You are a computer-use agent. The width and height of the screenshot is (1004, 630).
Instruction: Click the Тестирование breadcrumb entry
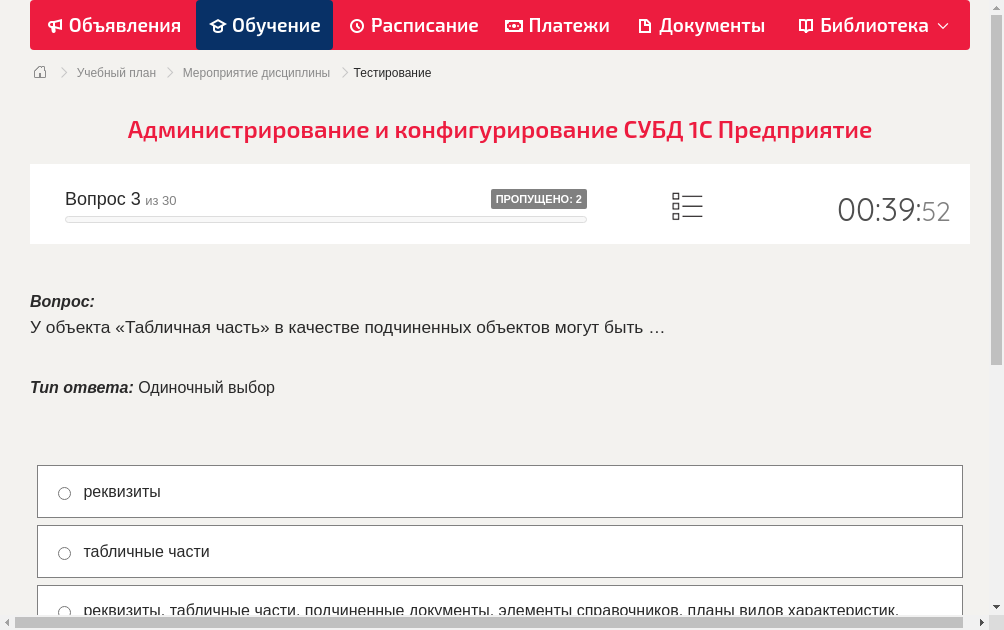point(391,72)
